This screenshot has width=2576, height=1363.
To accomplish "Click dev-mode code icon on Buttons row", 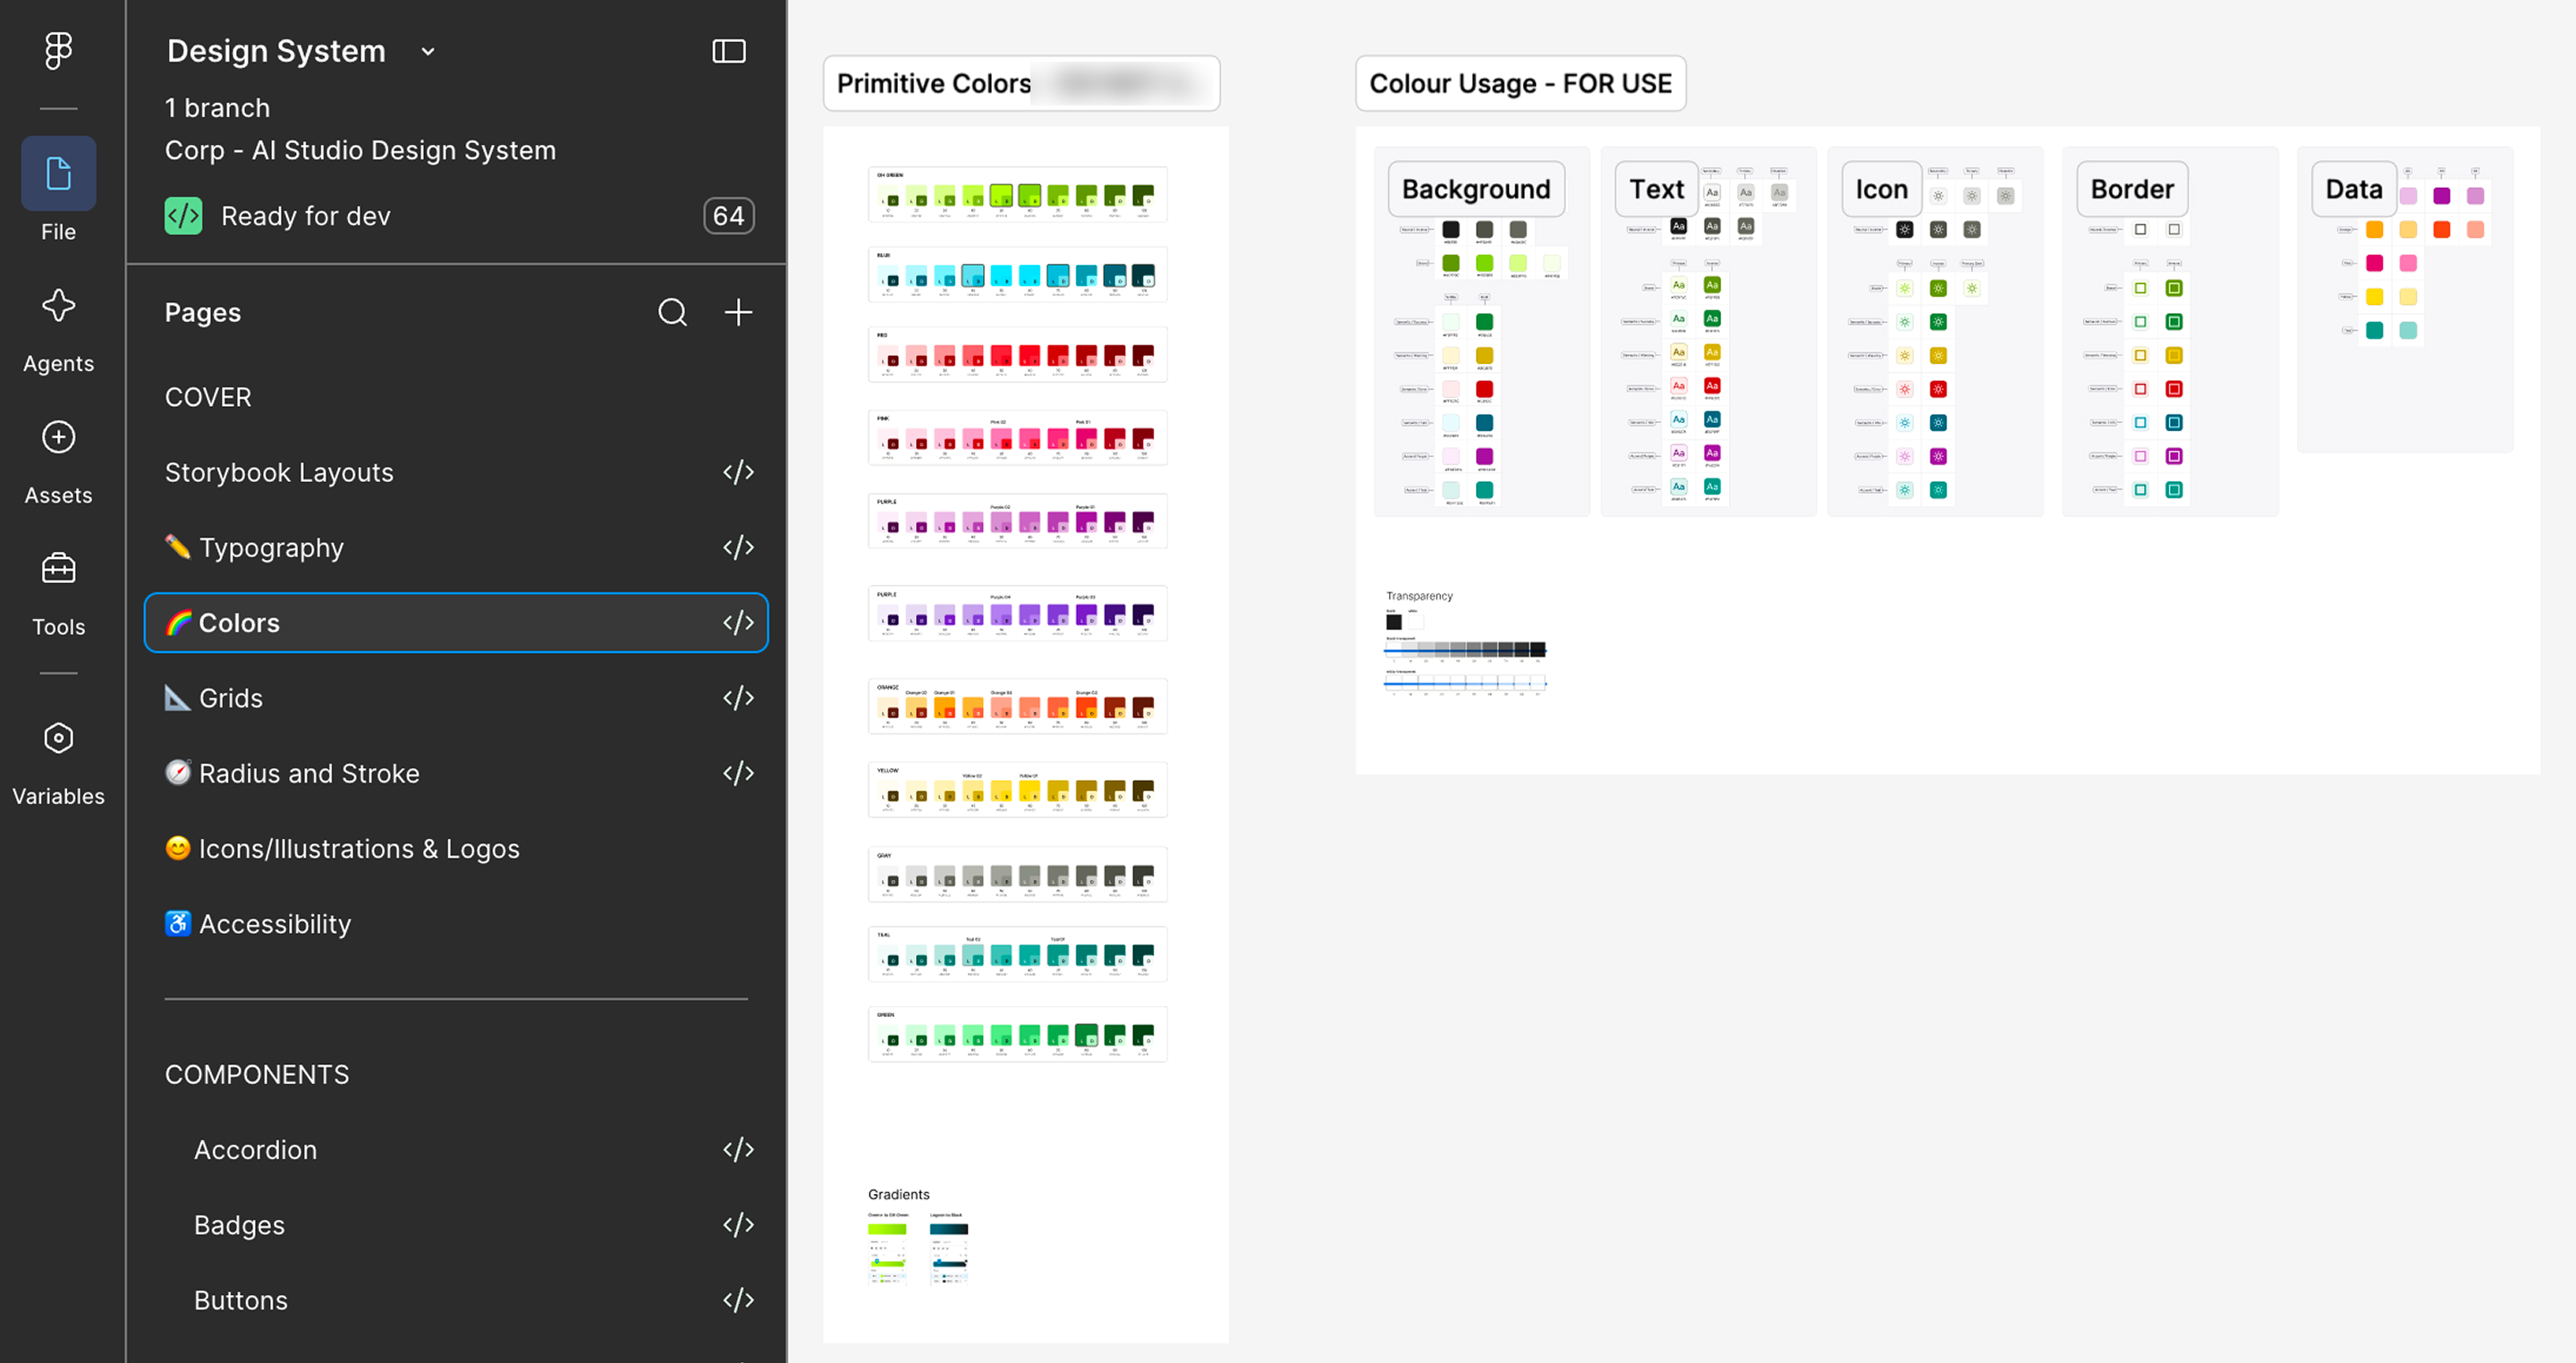I will 738,1300.
